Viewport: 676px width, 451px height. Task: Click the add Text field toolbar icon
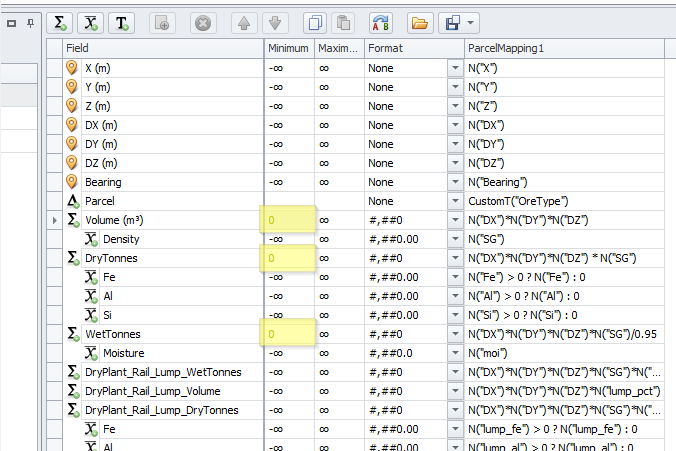point(122,22)
